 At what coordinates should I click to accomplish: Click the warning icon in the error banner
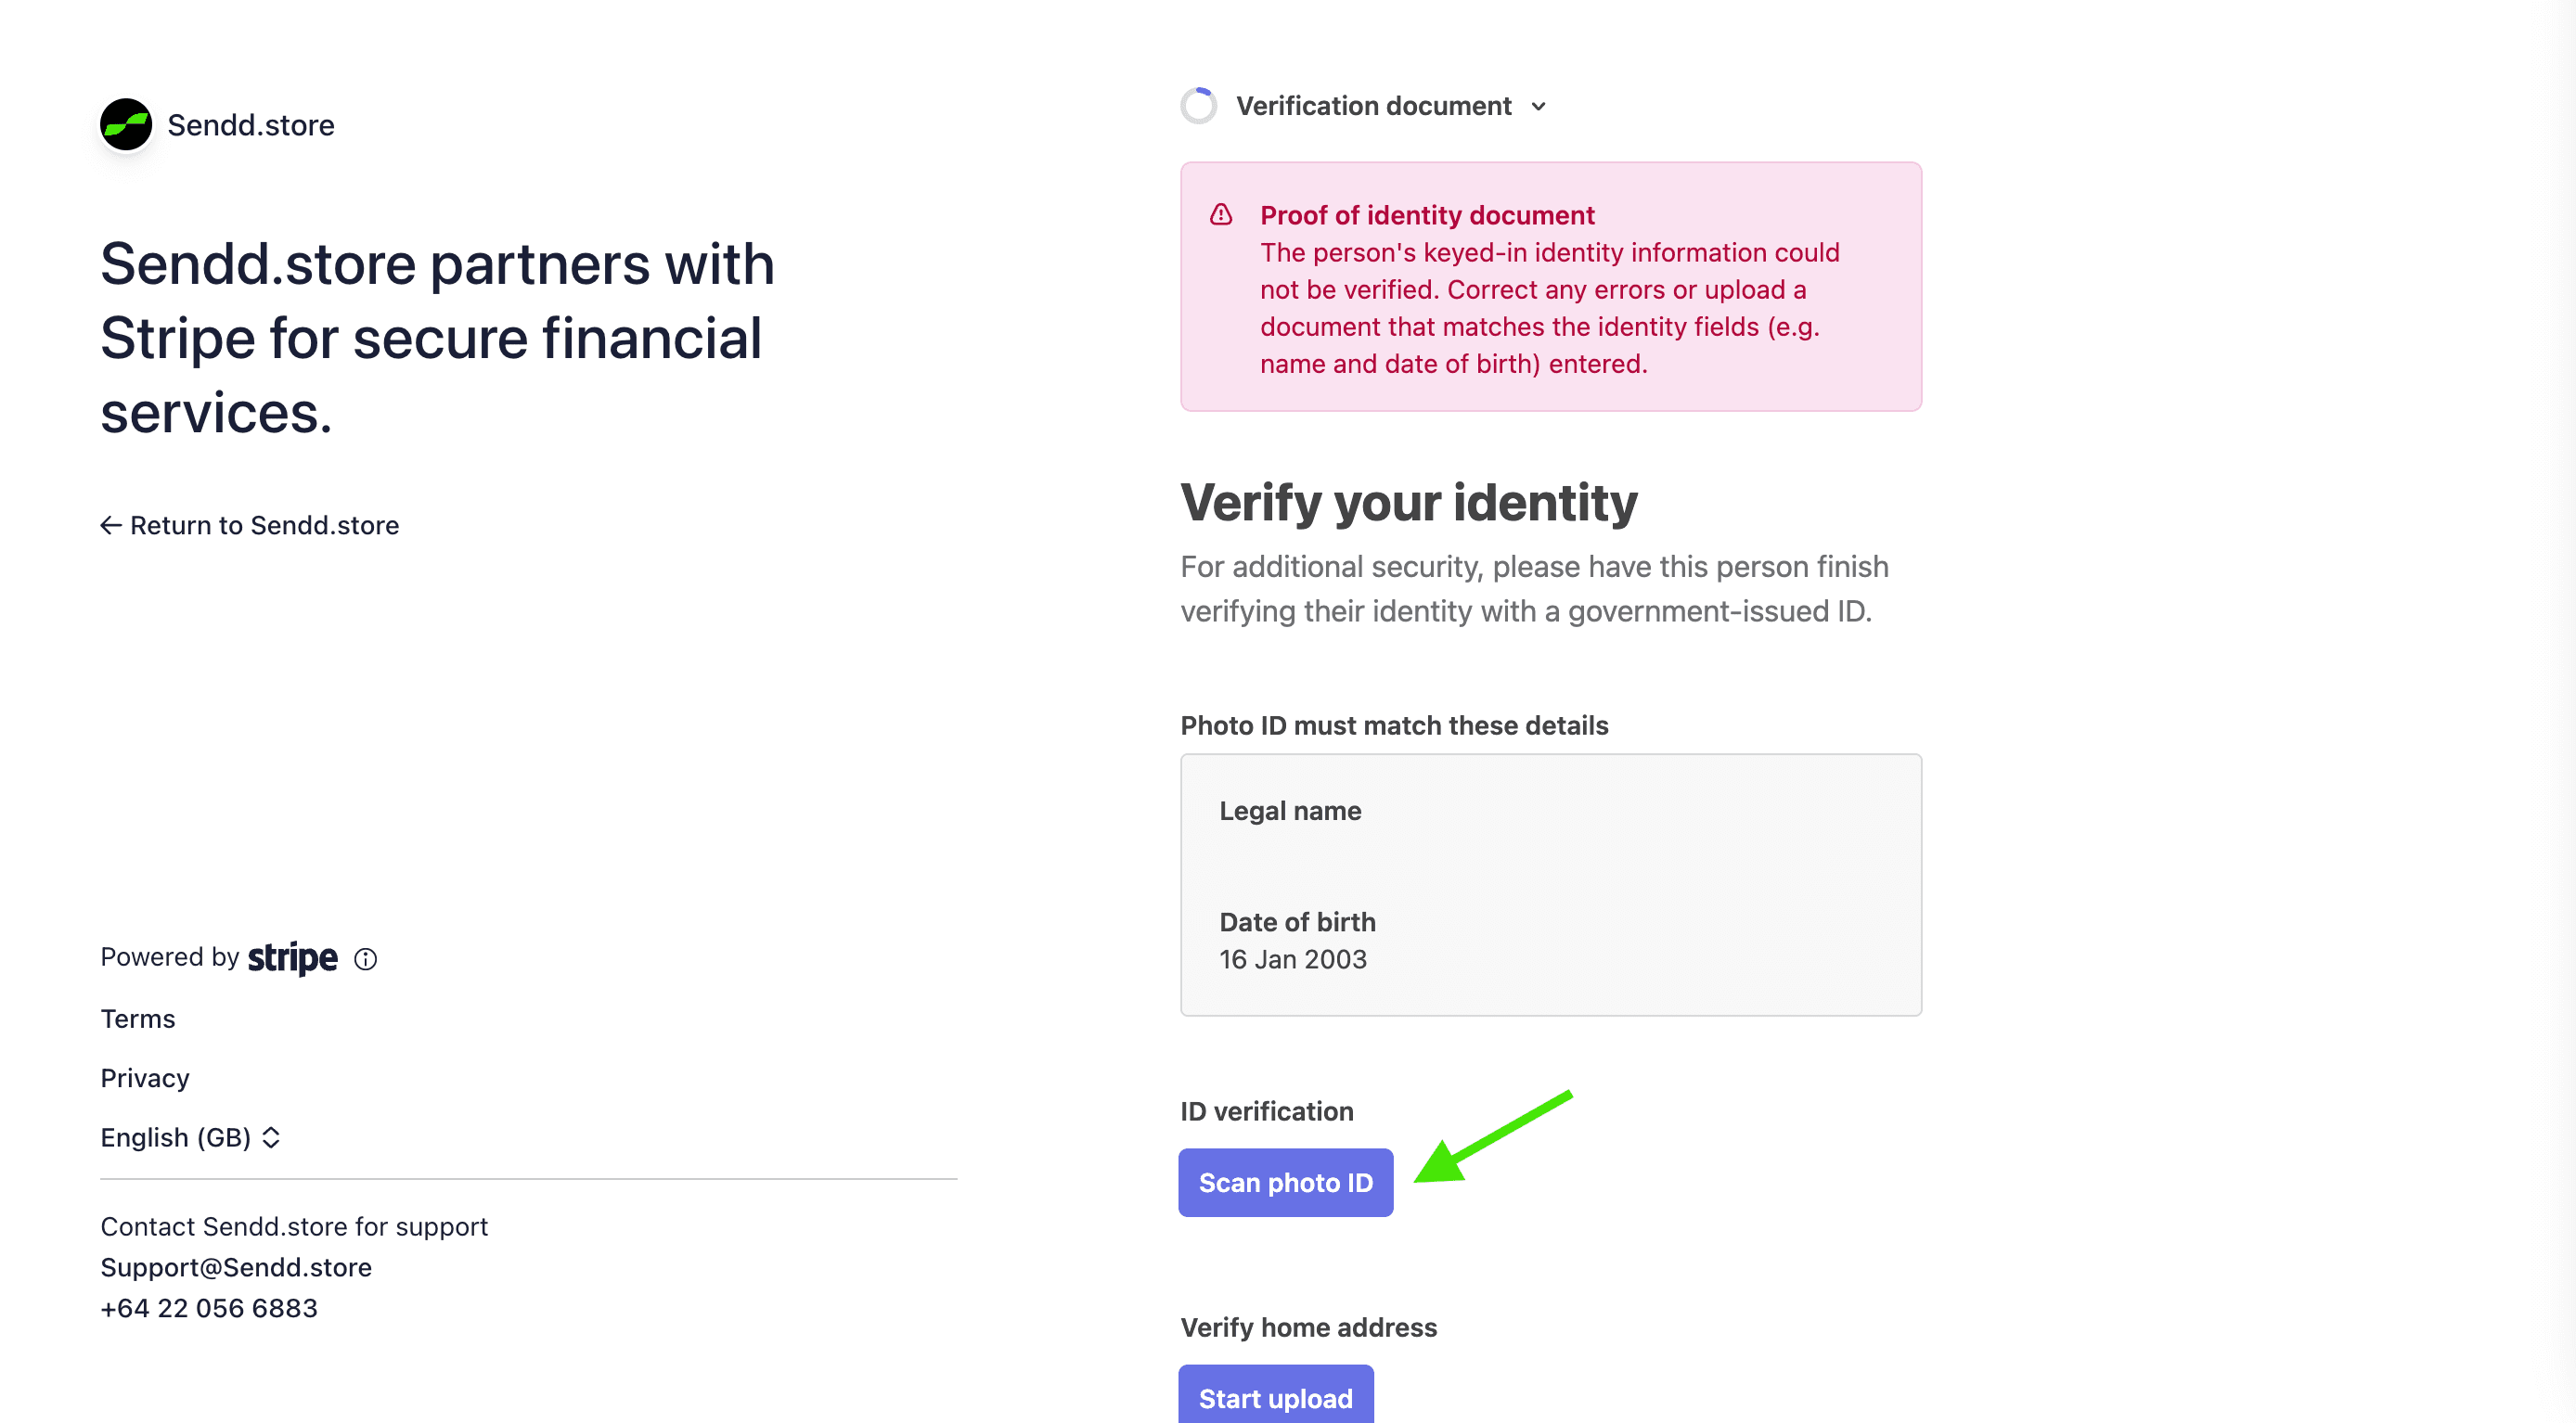(x=1221, y=214)
